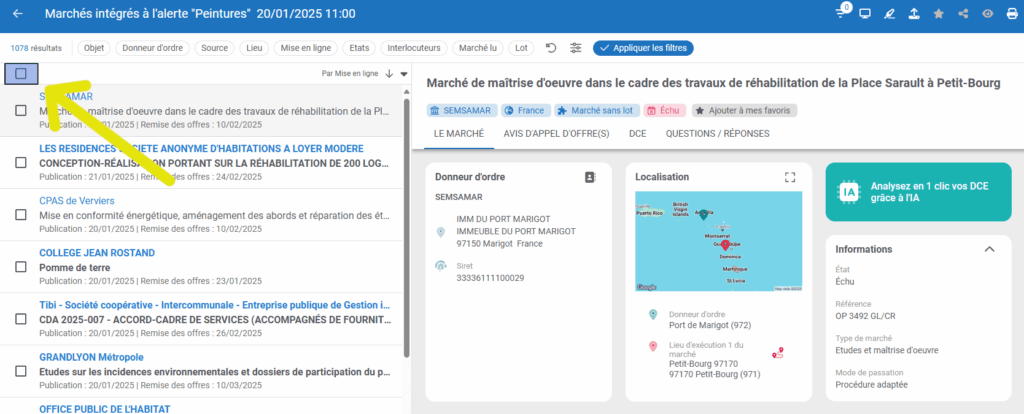
Task: Expand the Localisation map to fullscreen
Action: click(790, 177)
